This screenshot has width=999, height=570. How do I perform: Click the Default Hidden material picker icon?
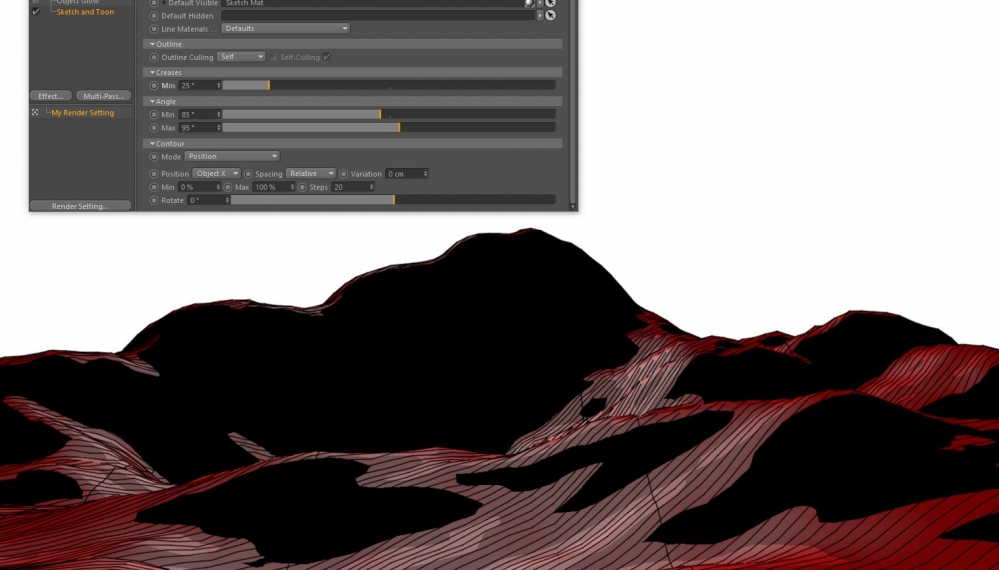(550, 16)
